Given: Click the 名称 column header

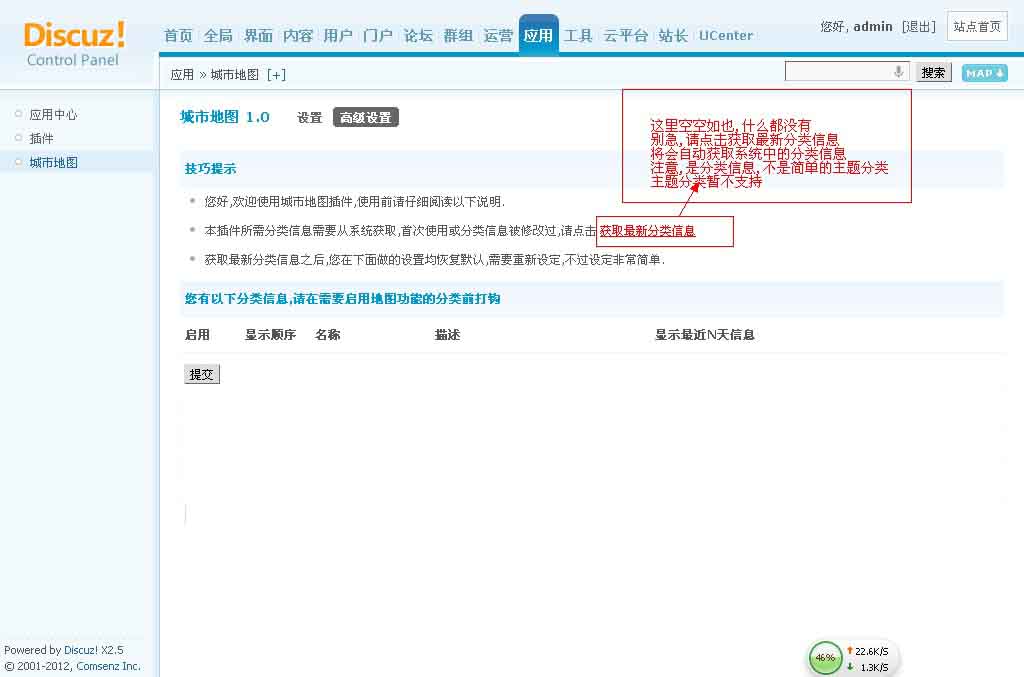Looking at the screenshot, I should coord(328,335).
